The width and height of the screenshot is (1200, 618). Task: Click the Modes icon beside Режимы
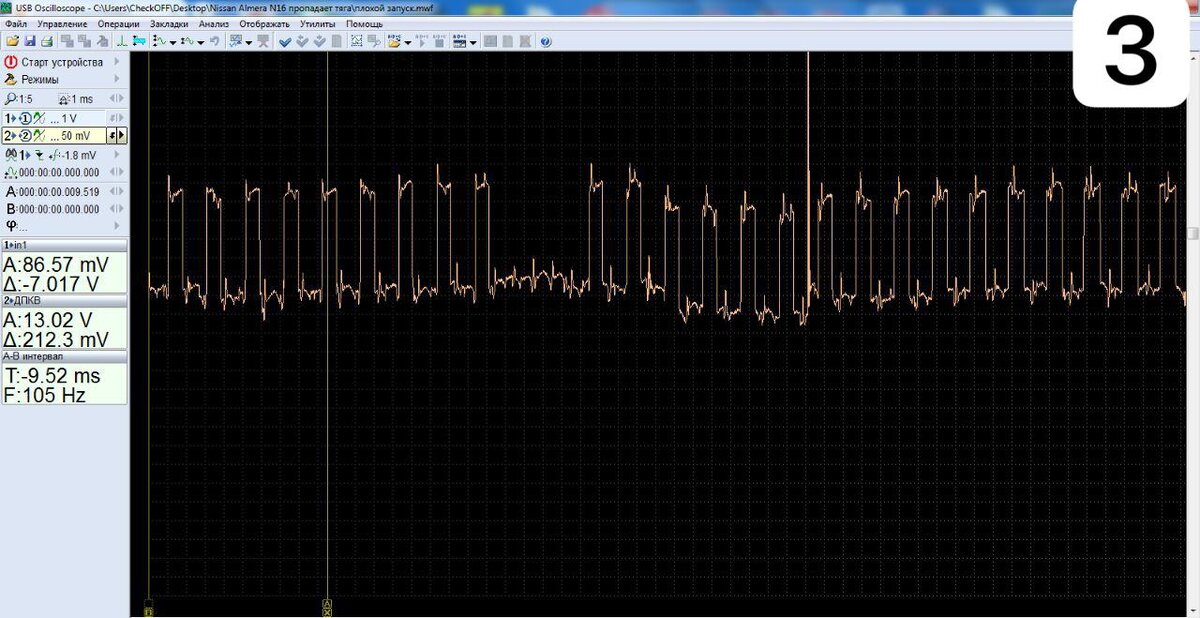pyautogui.click(x=11, y=80)
